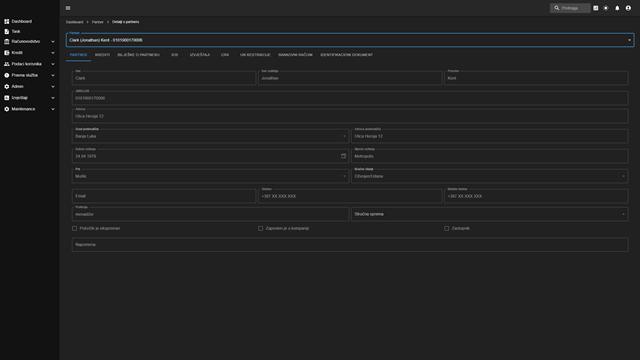640x360 pixels.
Task: Click the Mobilni telefon input field
Action: [x=536, y=196]
